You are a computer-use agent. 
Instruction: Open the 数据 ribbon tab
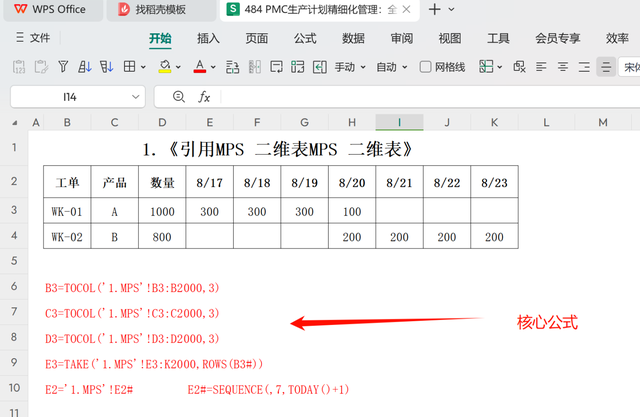pos(353,38)
